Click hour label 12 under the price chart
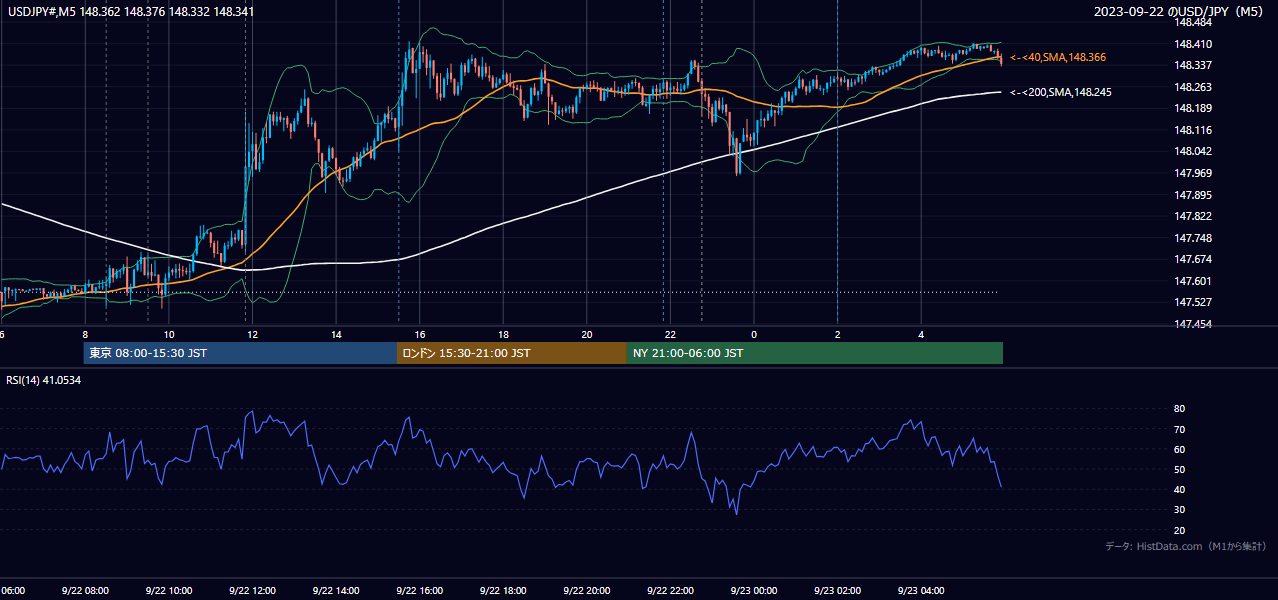 coord(252,334)
